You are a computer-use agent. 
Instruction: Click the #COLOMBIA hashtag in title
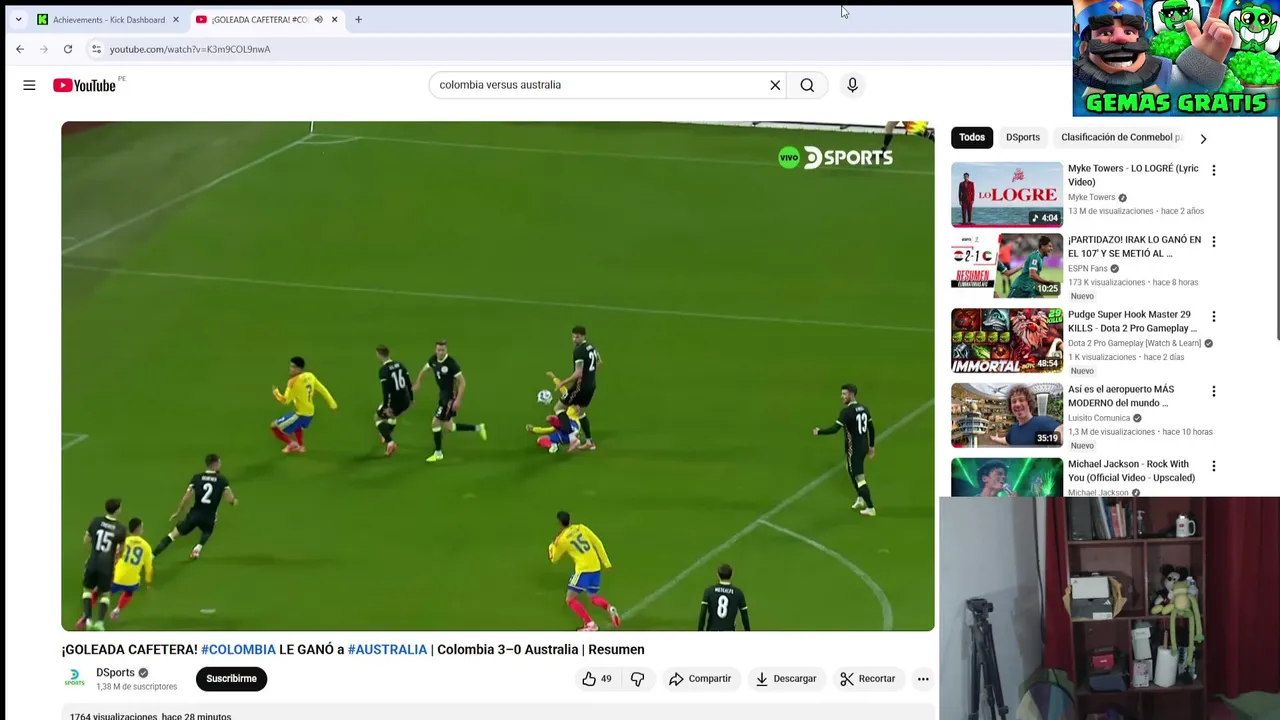pyautogui.click(x=238, y=650)
